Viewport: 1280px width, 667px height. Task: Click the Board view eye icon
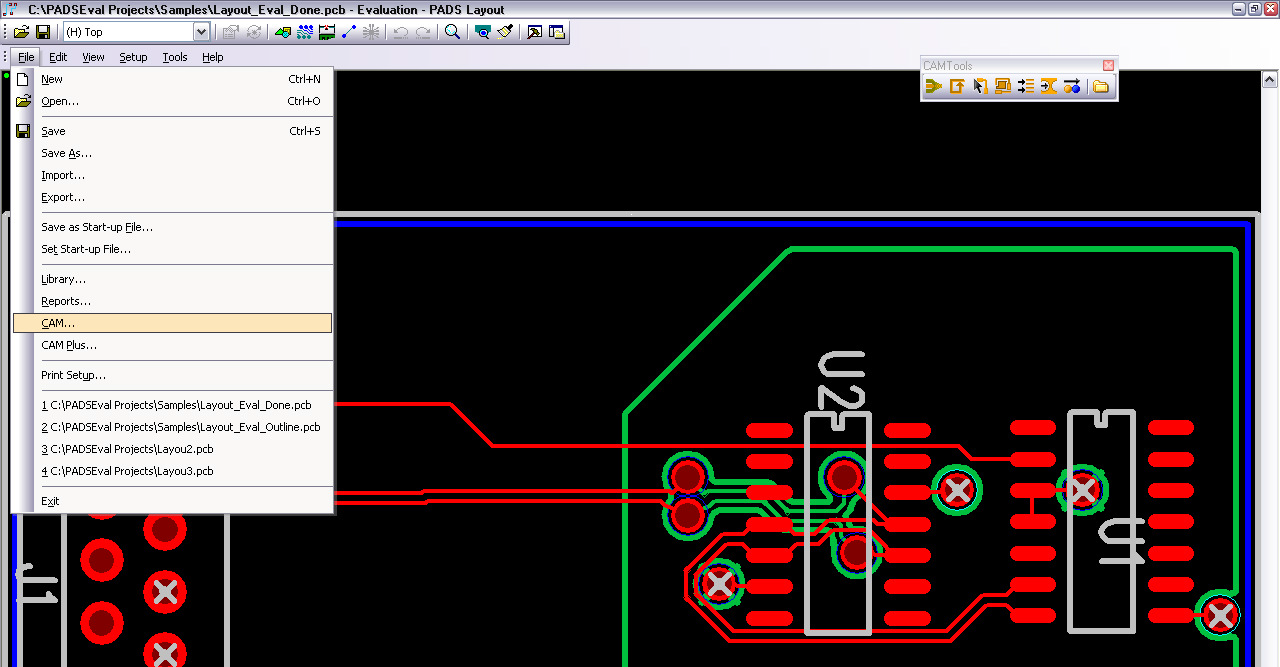[482, 32]
